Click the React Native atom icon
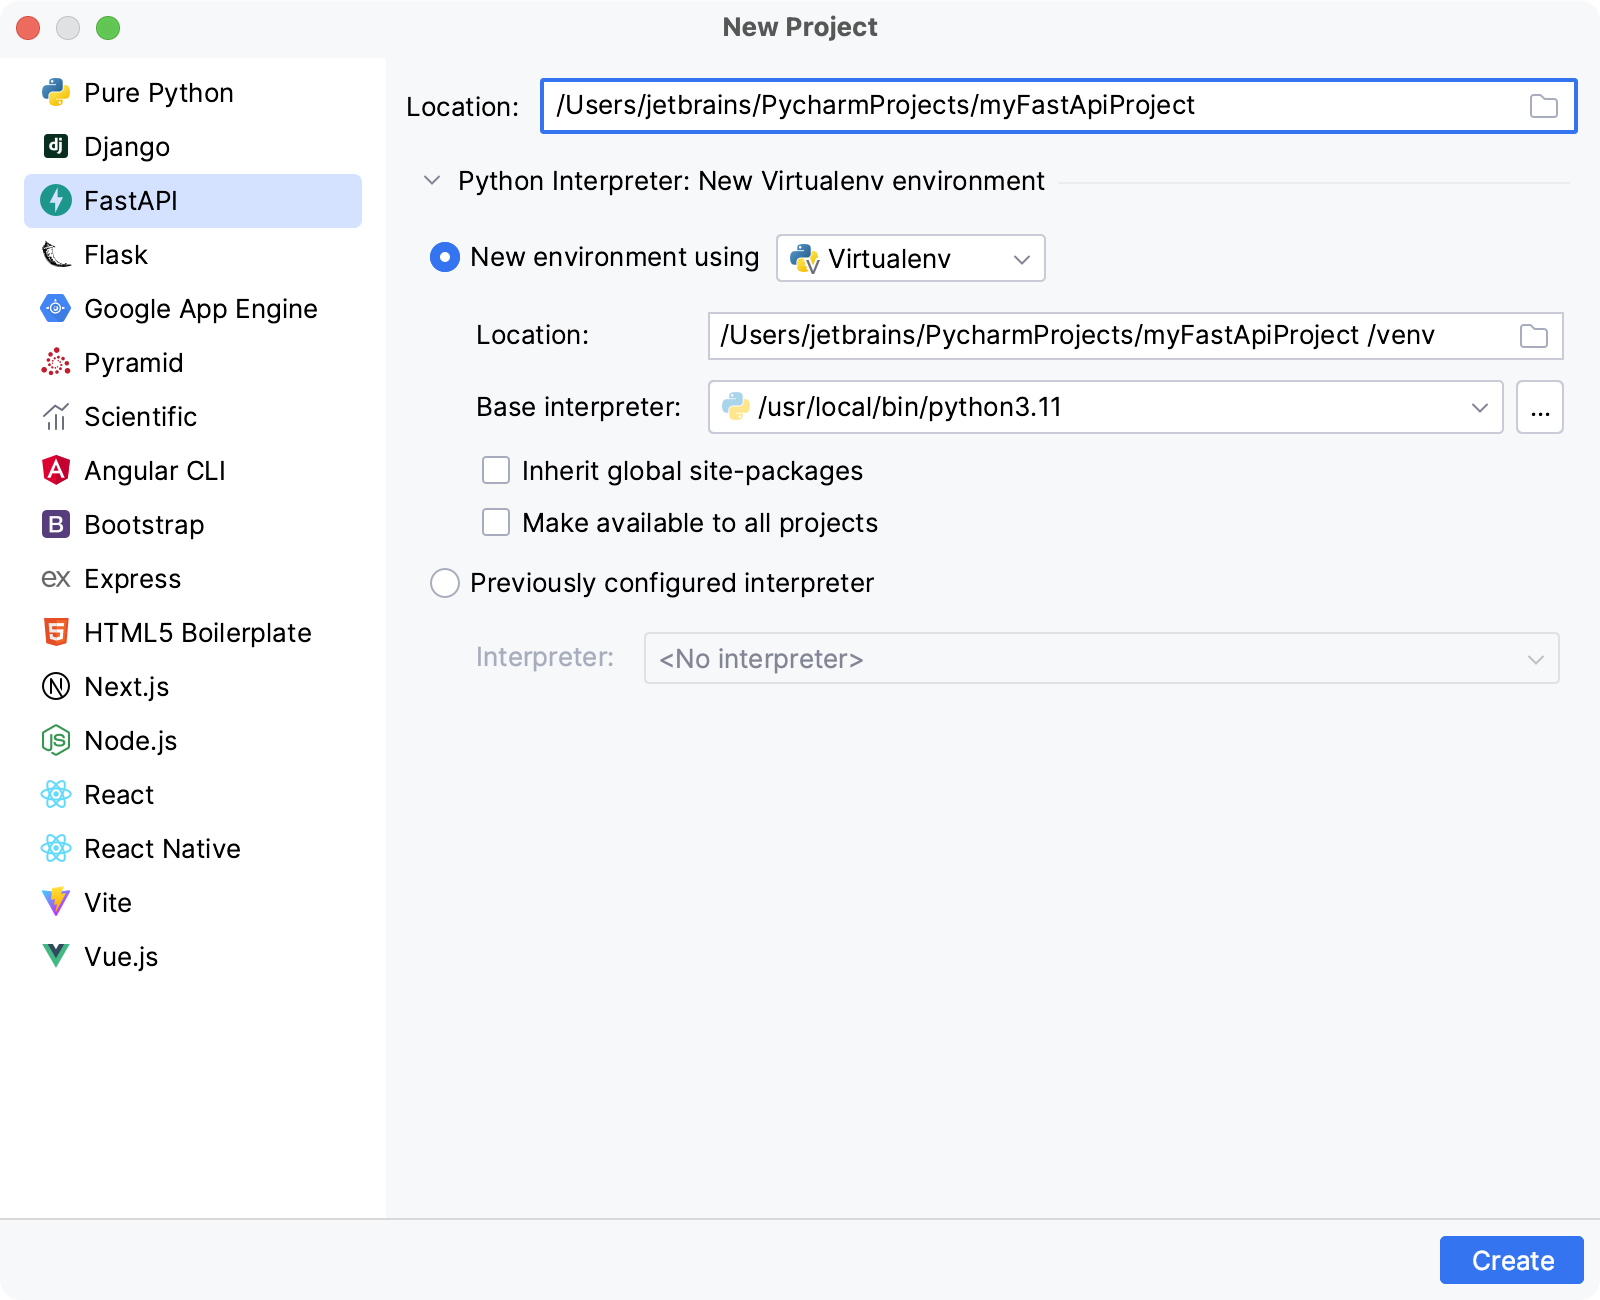1600x1300 pixels. pos(56,848)
